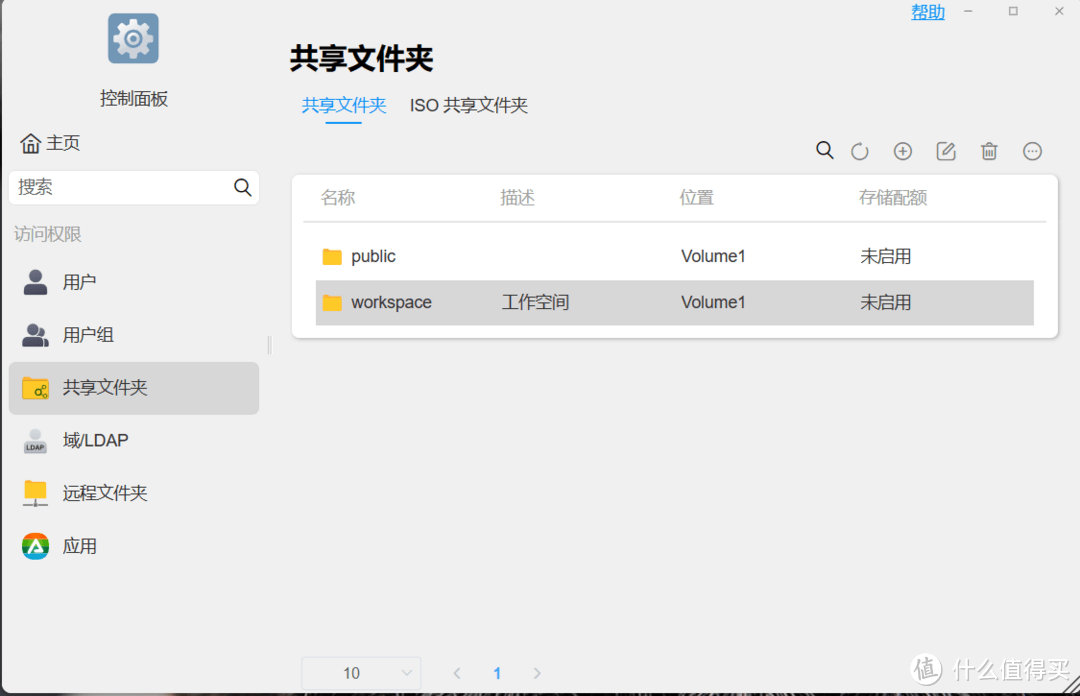
Task: Go to the next page arrow
Action: click(x=537, y=673)
